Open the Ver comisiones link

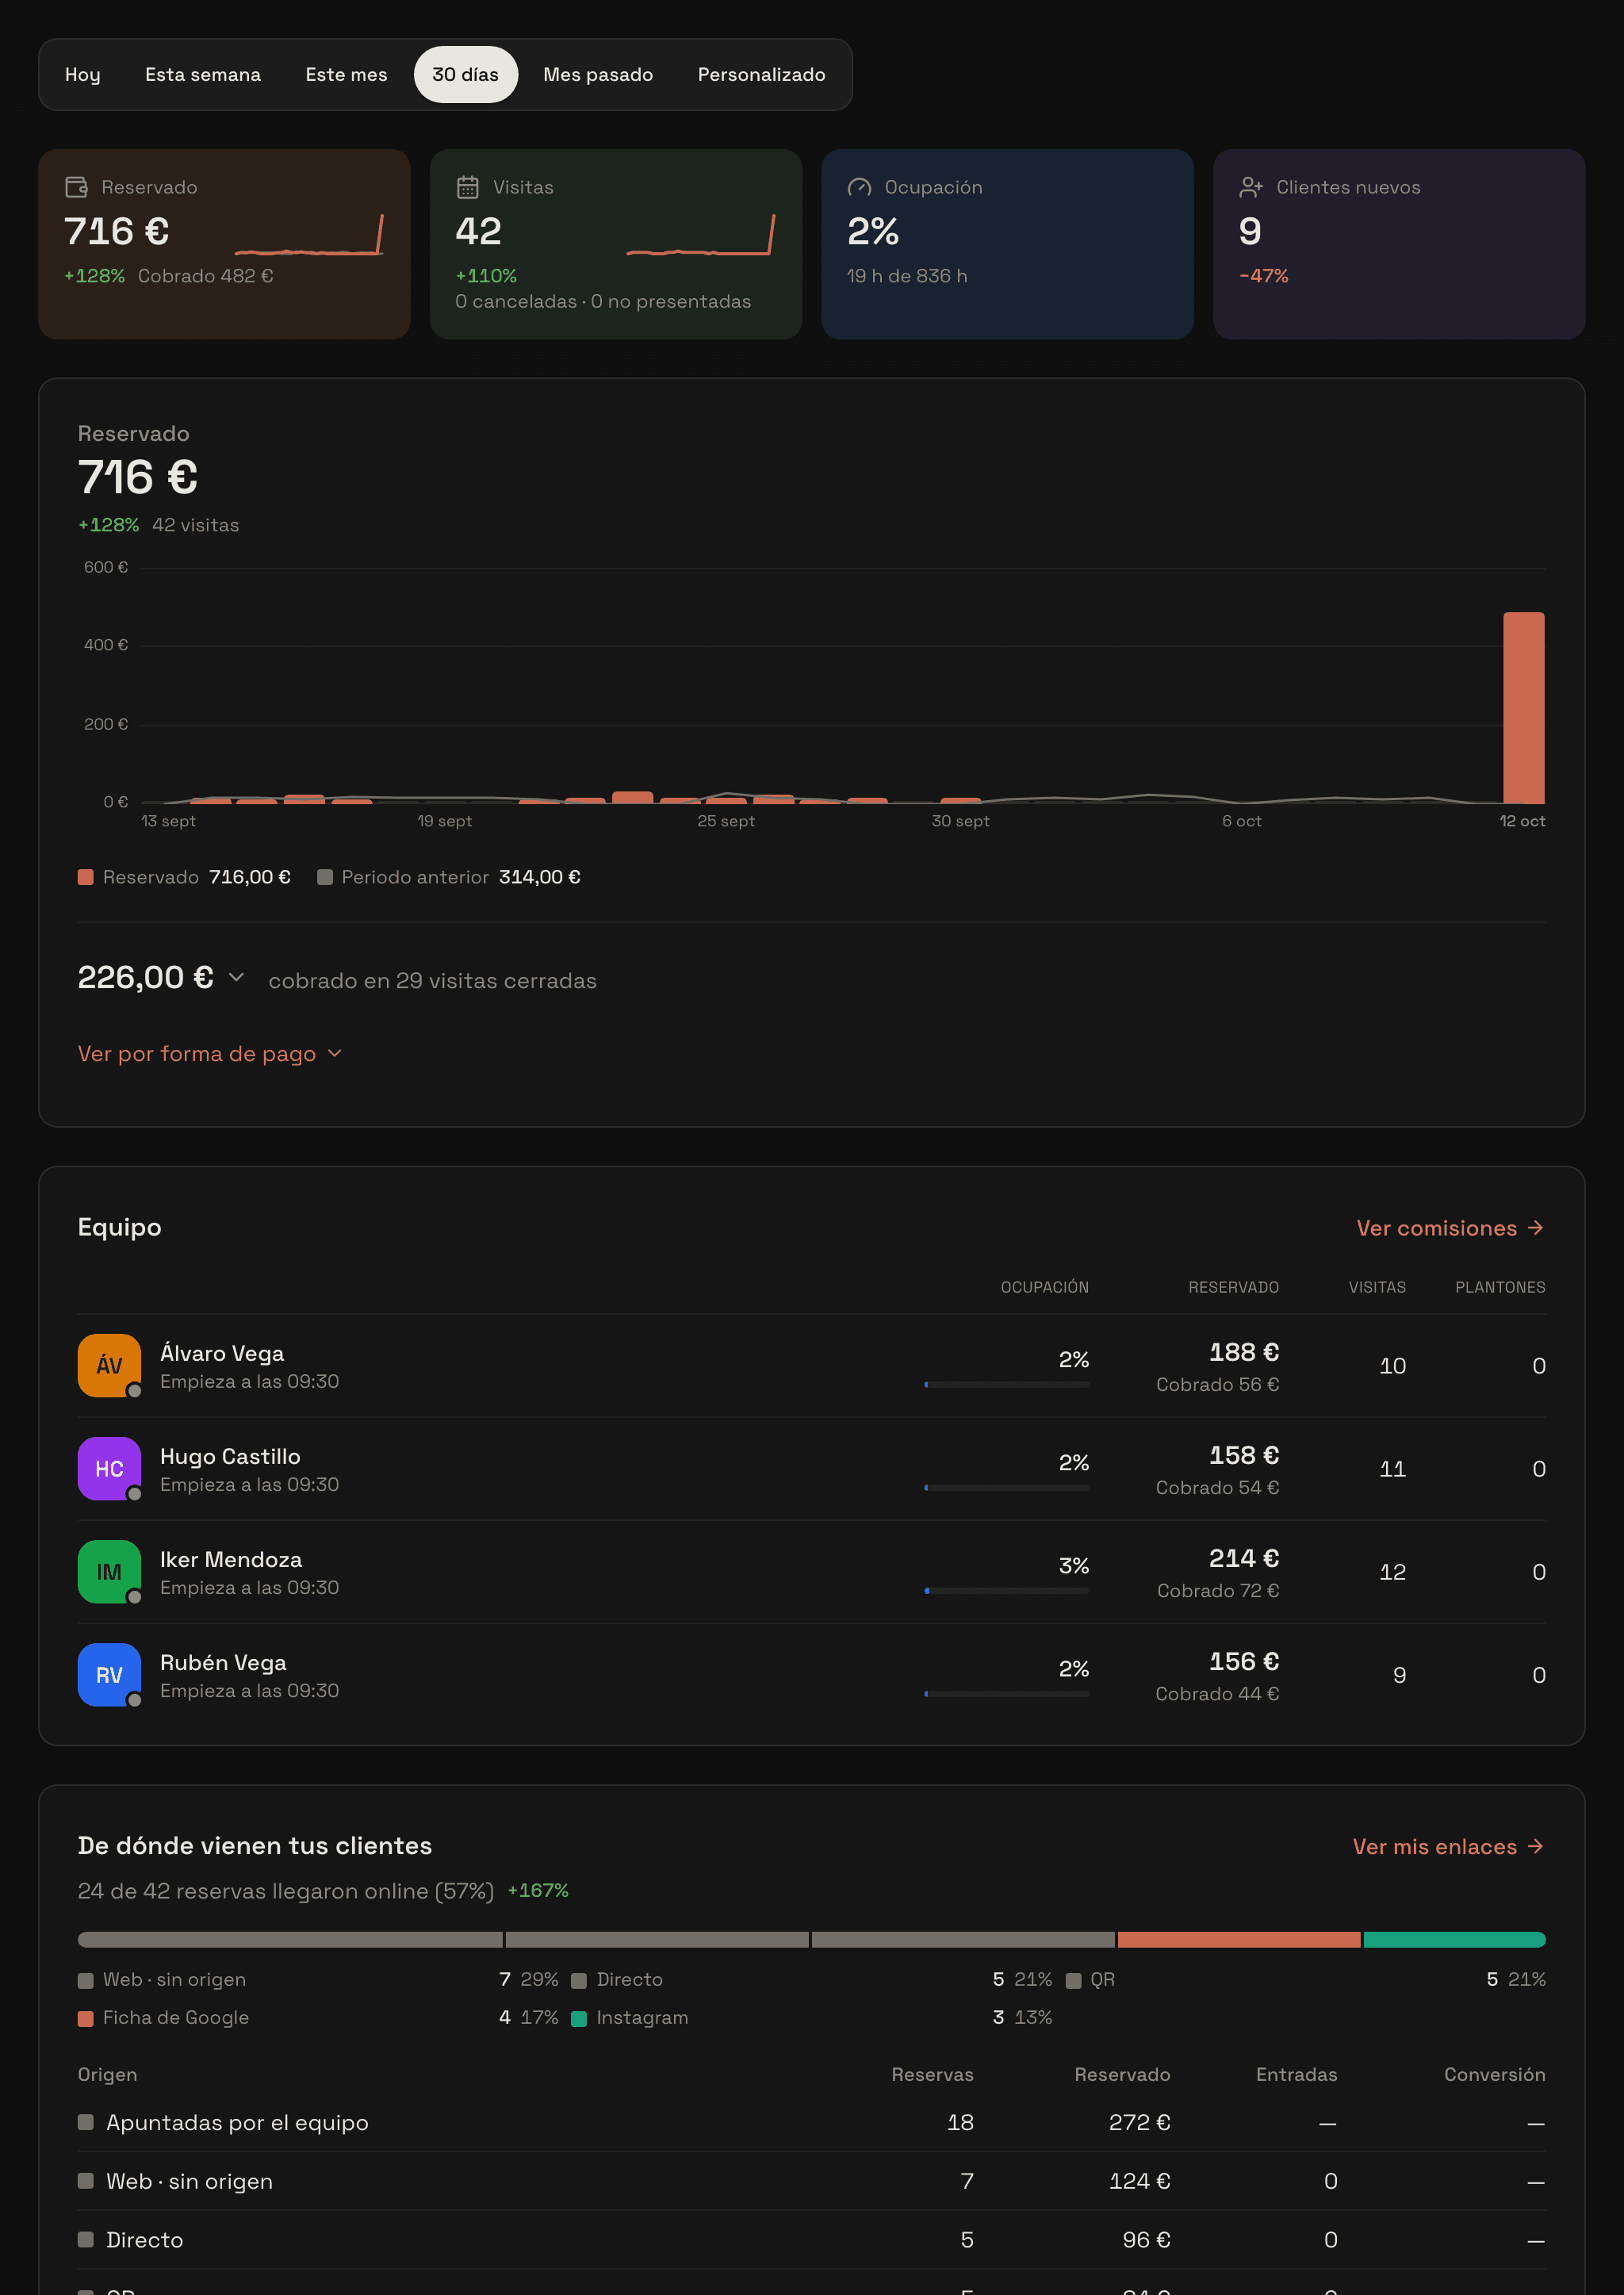coord(1450,1228)
